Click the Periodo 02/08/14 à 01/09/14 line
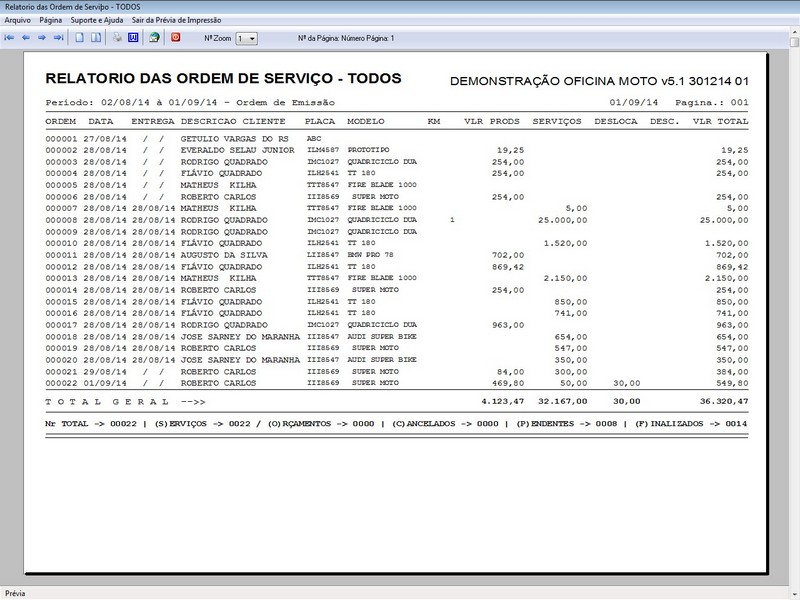Viewport: 800px width, 600px height. [x=190, y=103]
